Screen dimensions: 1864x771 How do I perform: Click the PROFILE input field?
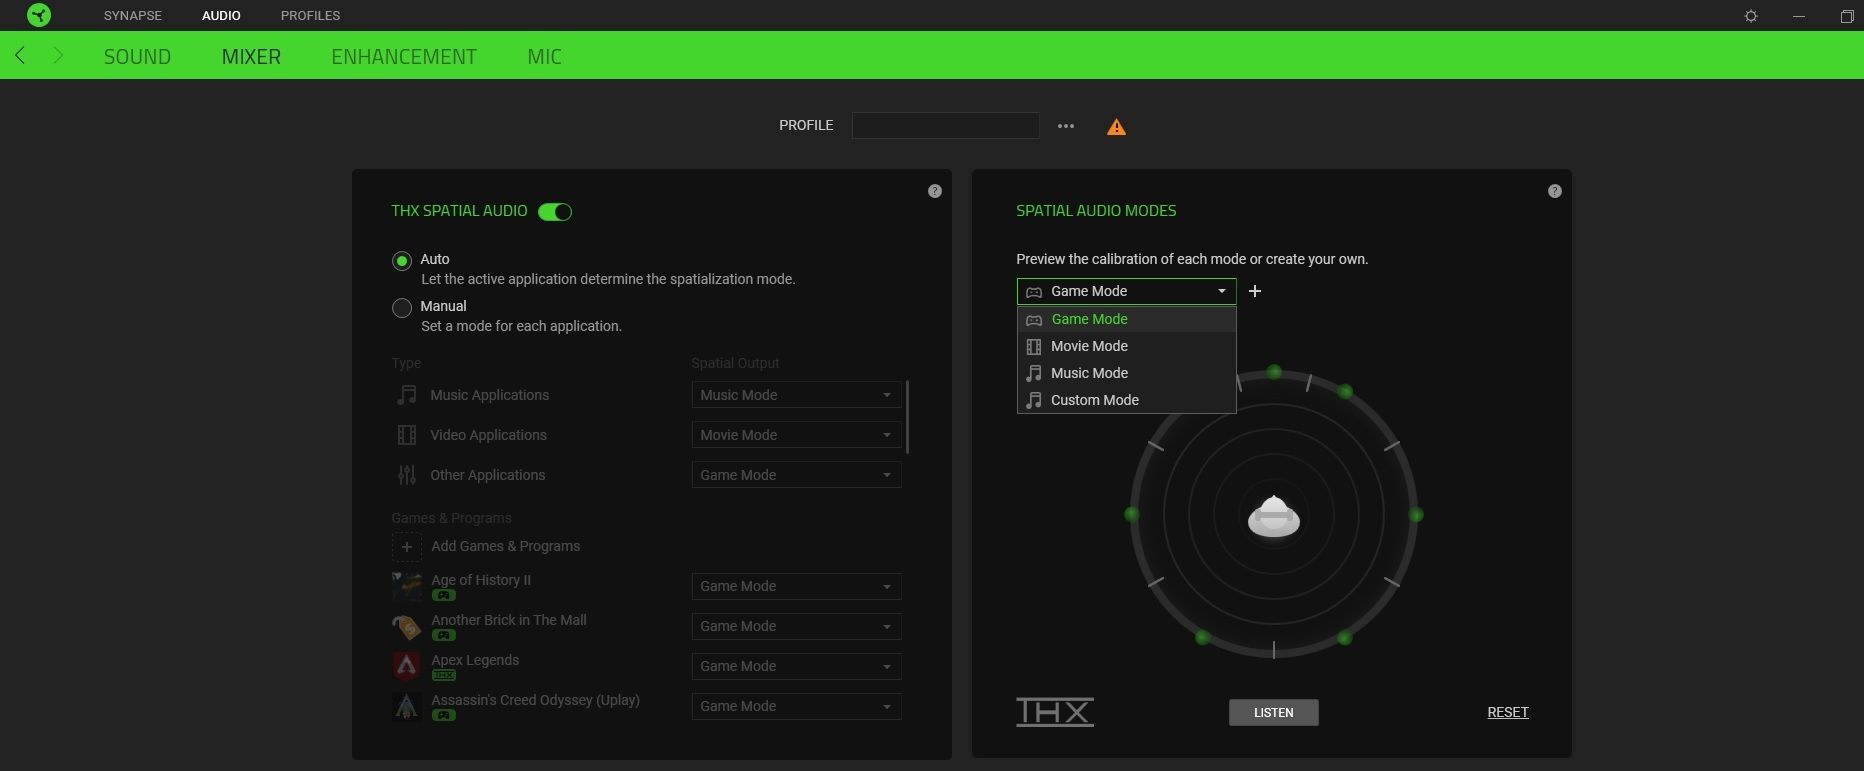click(x=945, y=126)
